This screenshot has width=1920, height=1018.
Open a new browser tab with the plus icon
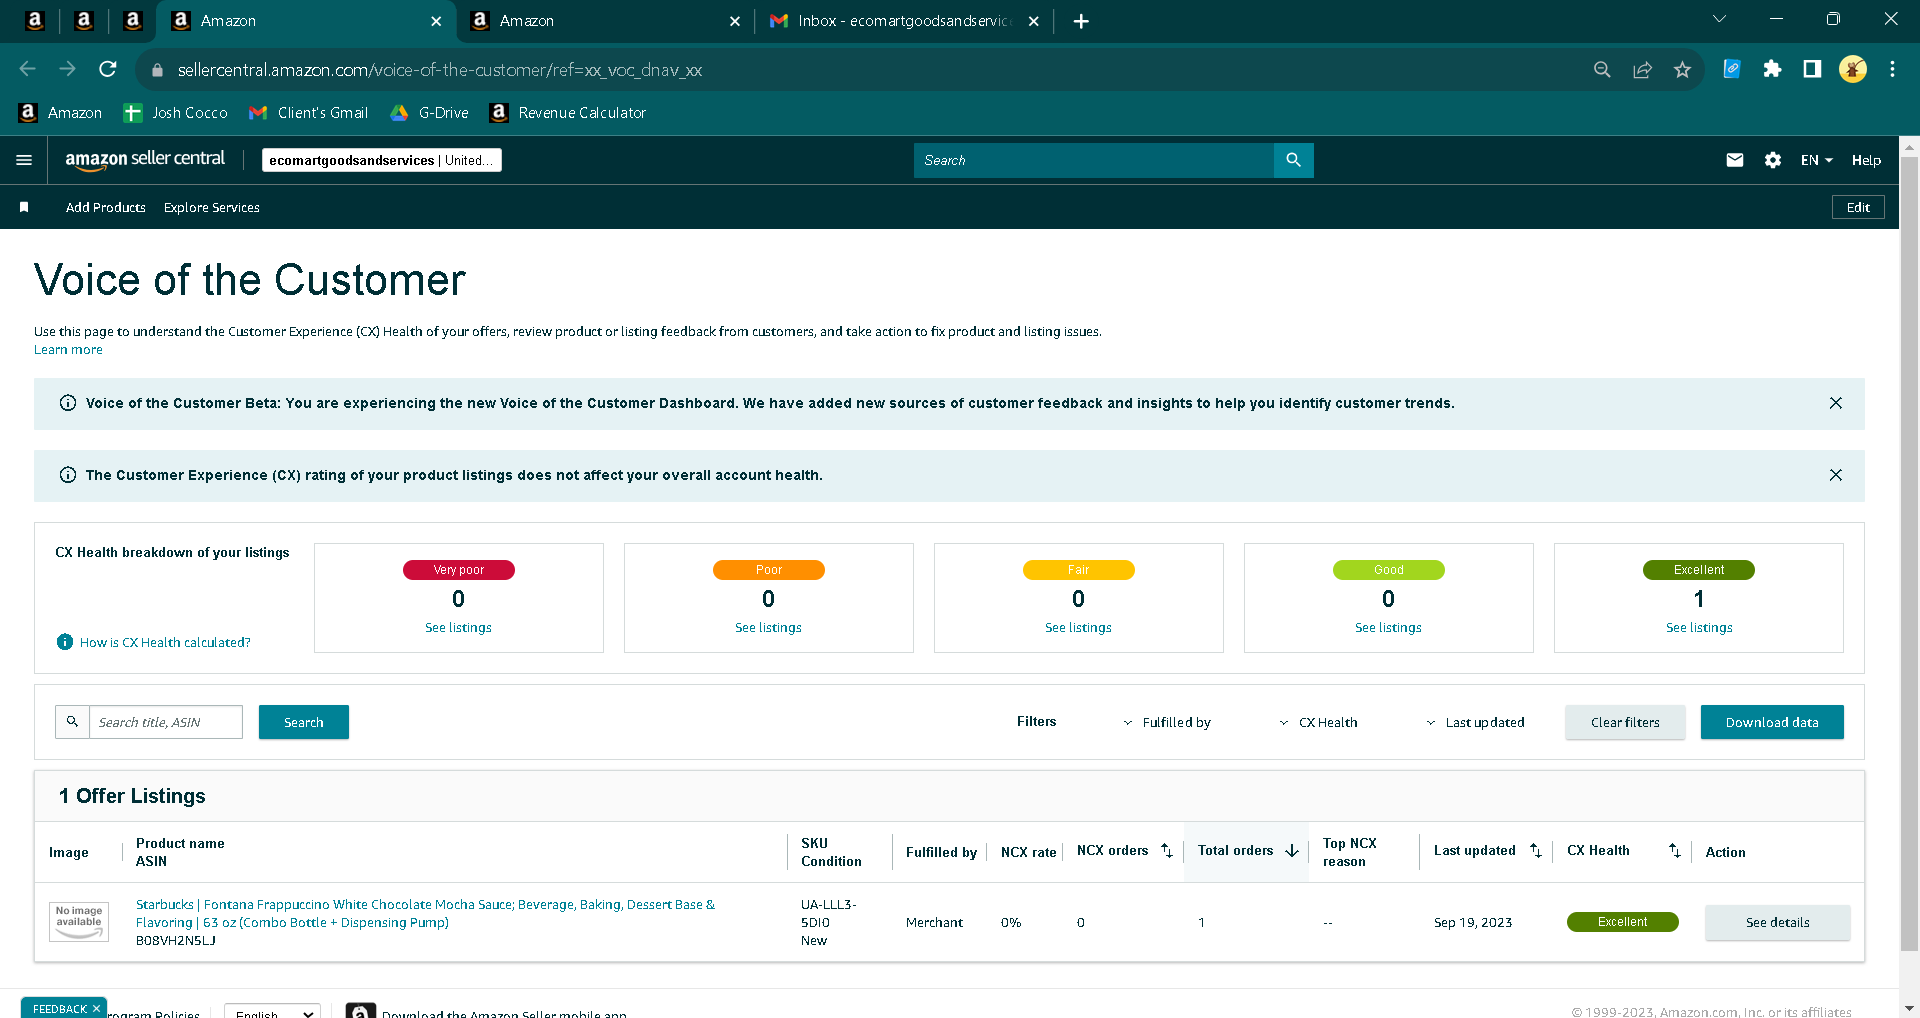coord(1081,21)
